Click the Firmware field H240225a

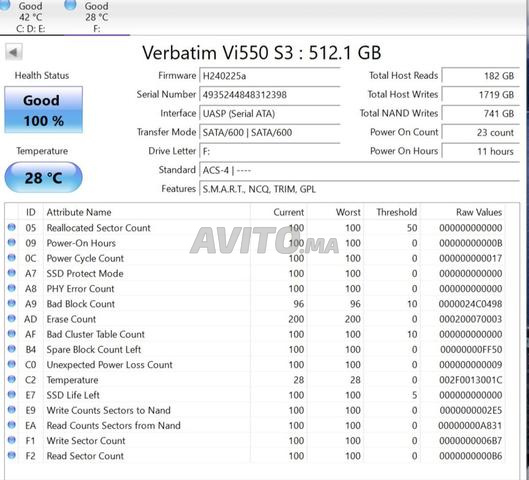(x=270, y=76)
